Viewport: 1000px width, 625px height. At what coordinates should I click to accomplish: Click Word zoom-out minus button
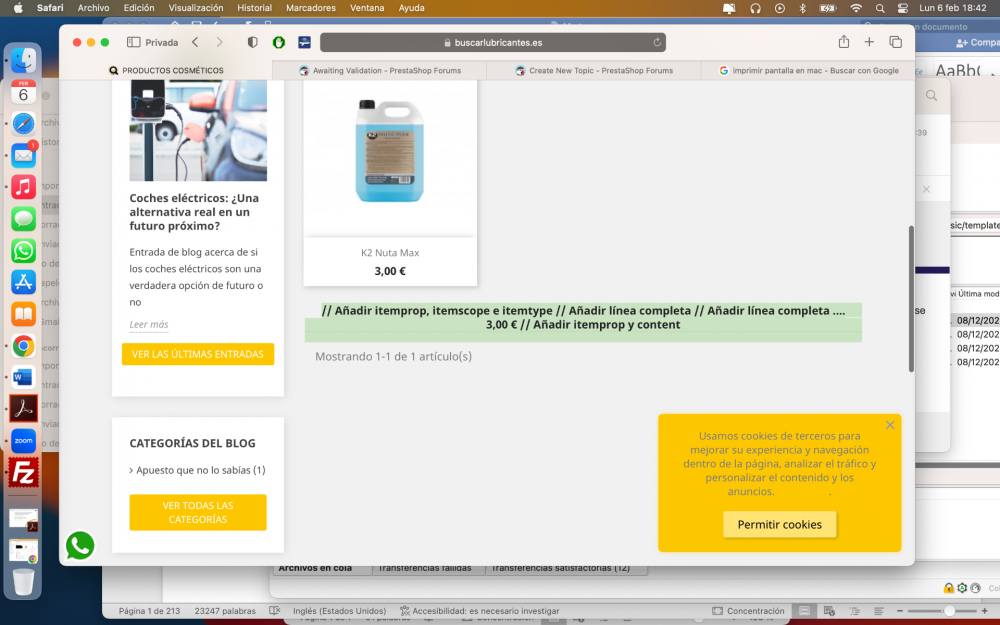(x=900, y=611)
